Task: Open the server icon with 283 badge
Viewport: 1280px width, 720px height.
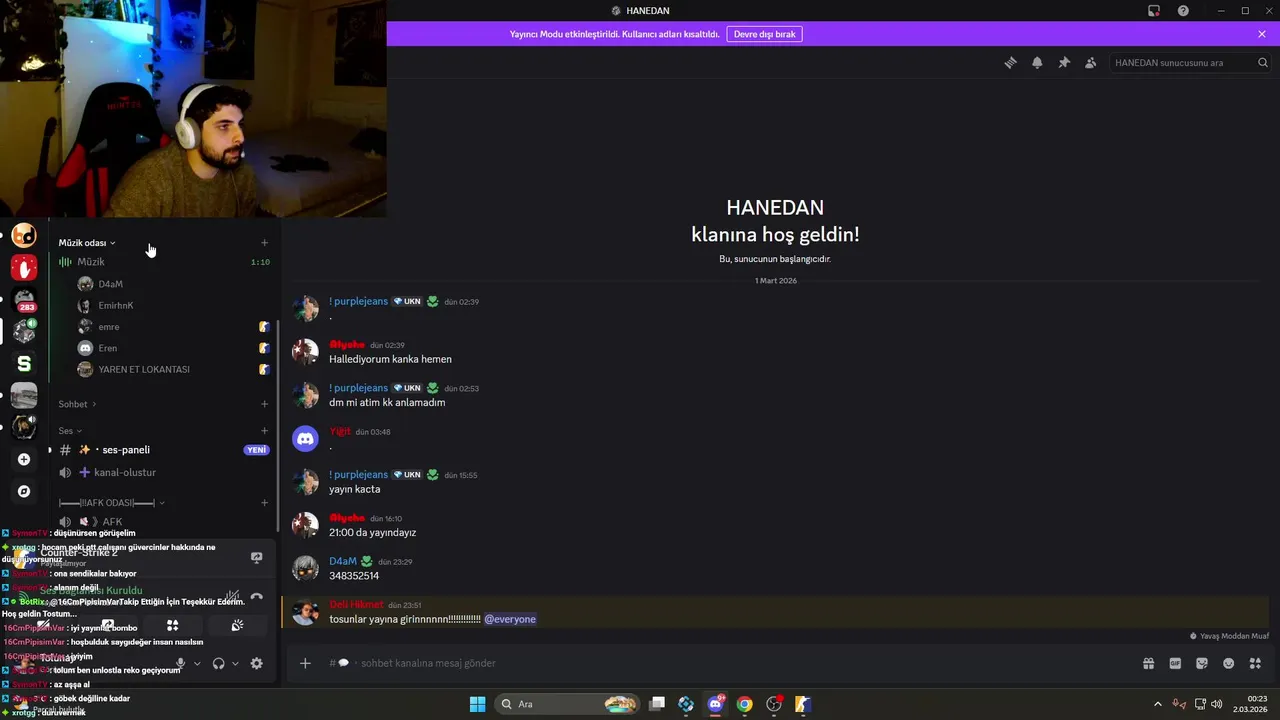Action: point(24,299)
